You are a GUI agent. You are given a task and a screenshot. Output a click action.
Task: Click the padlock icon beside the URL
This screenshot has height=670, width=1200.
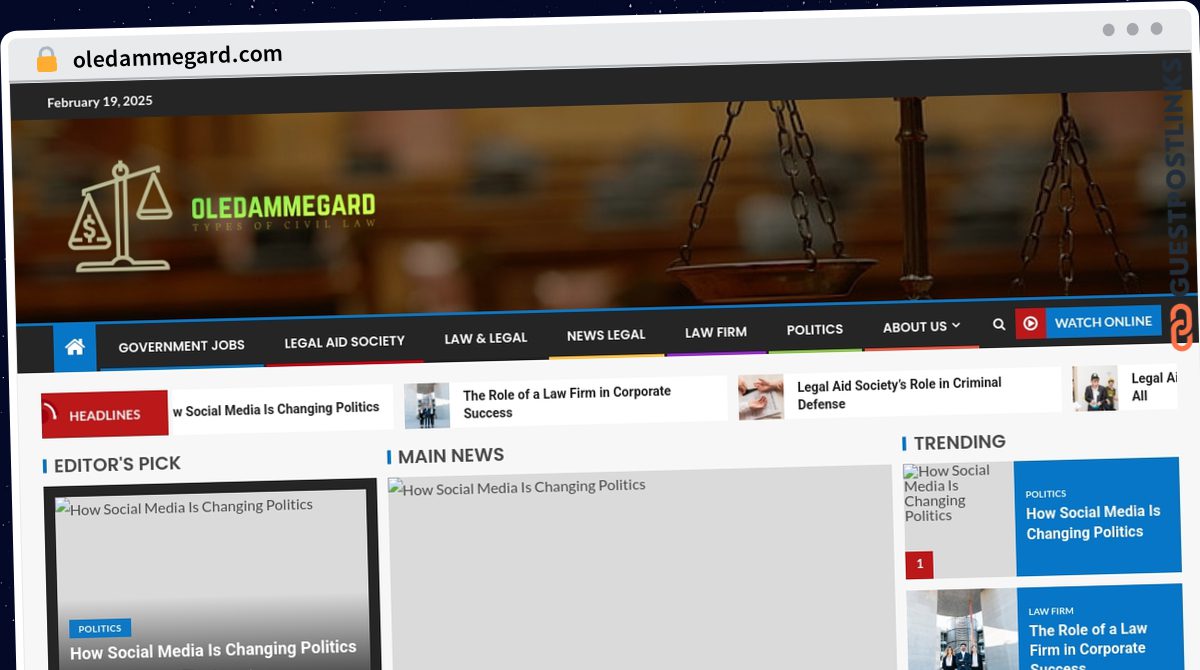tap(46, 60)
